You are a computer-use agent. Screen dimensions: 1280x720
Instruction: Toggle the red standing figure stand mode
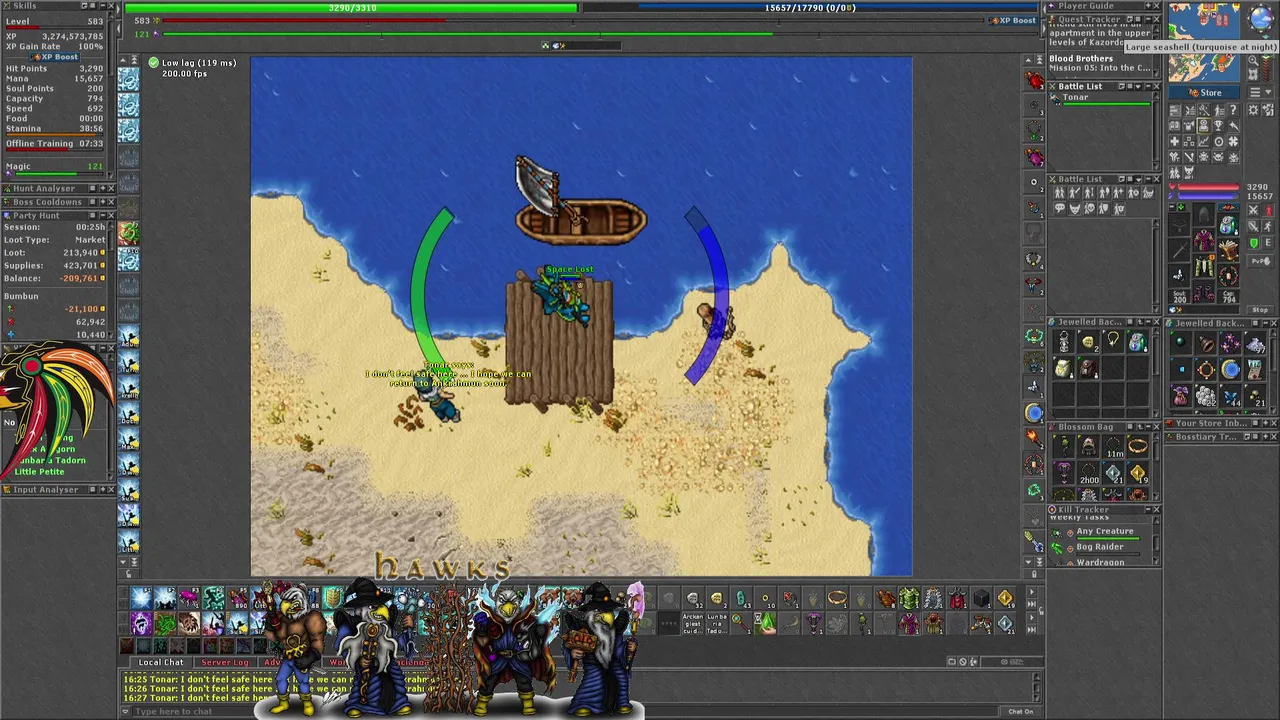(x=1268, y=210)
